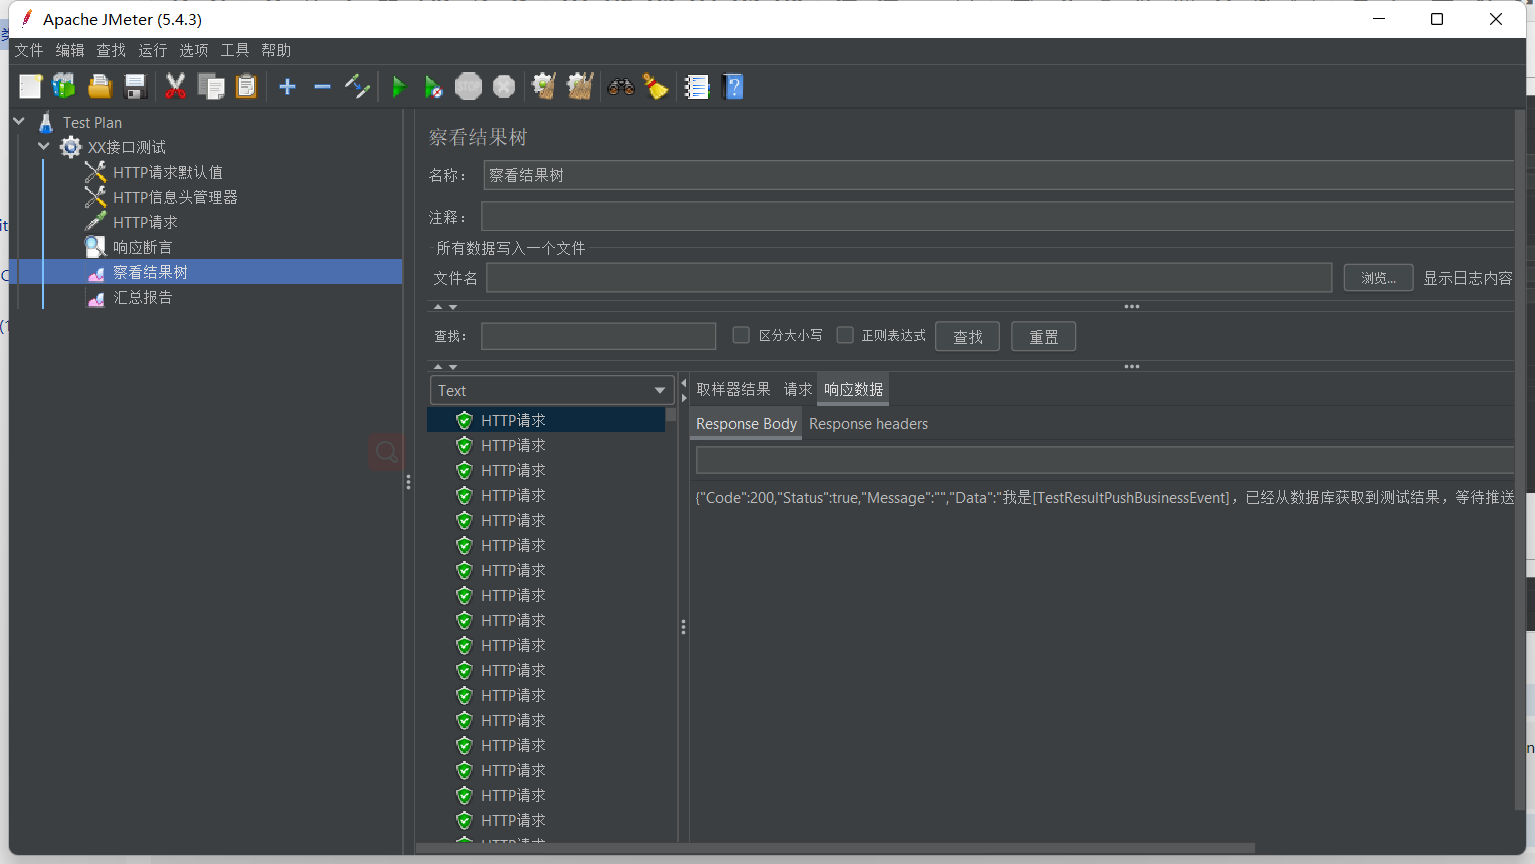This screenshot has height=864, width=1535.
Task: Open the 查找 menu
Action: pos(111,50)
